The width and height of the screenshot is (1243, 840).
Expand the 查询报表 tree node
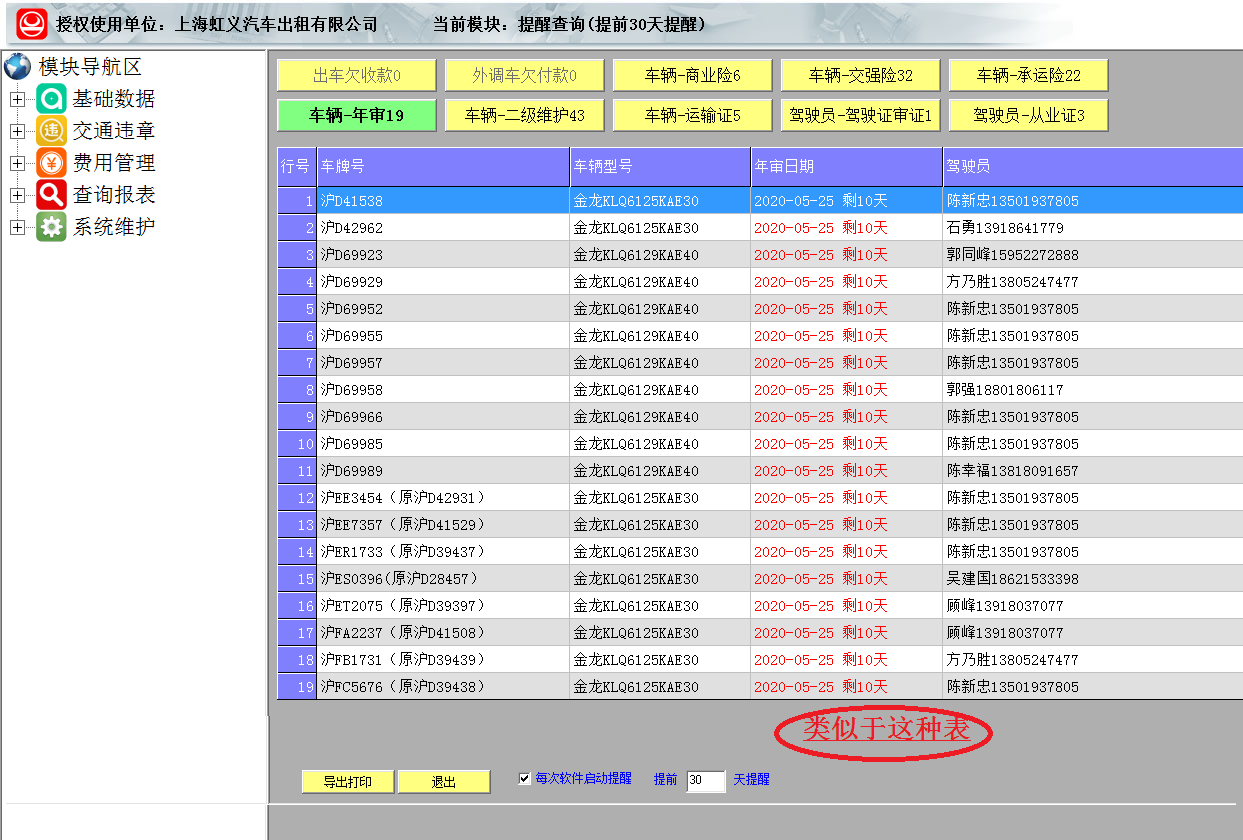(17, 195)
